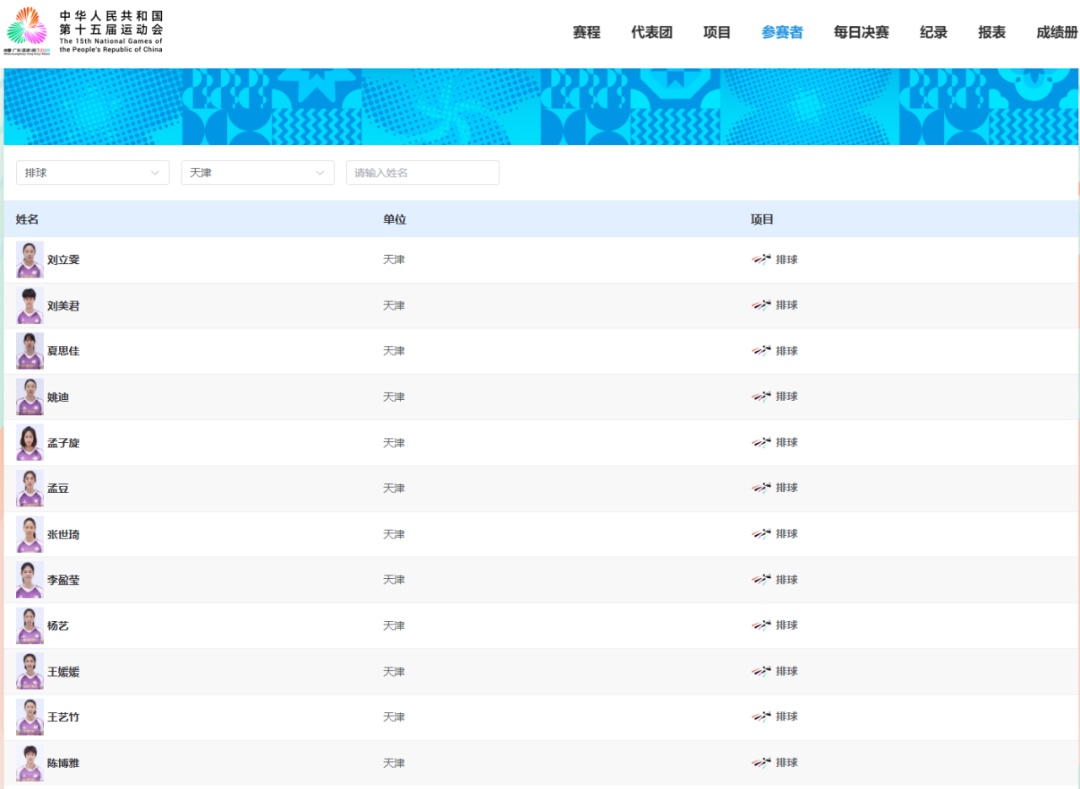1080x789 pixels.
Task: Go to the 代表团 menu item
Action: click(651, 32)
